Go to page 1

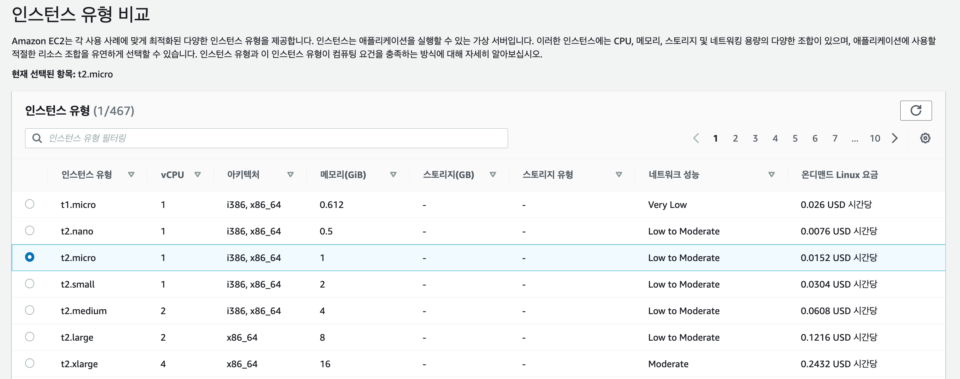tap(715, 138)
